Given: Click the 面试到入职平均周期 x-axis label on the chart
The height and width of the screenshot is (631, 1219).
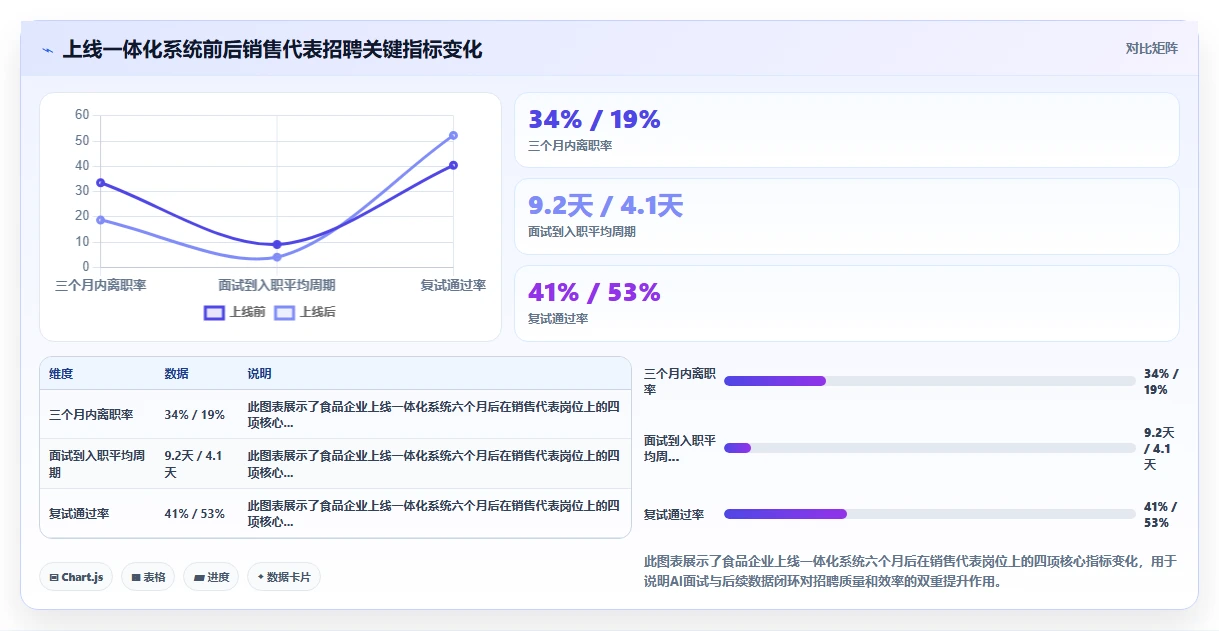Looking at the screenshot, I should (277, 285).
